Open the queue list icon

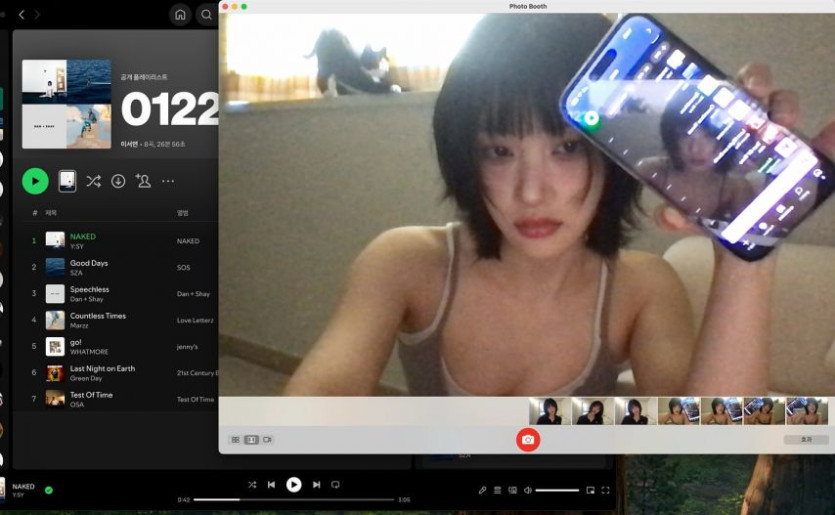click(x=497, y=490)
